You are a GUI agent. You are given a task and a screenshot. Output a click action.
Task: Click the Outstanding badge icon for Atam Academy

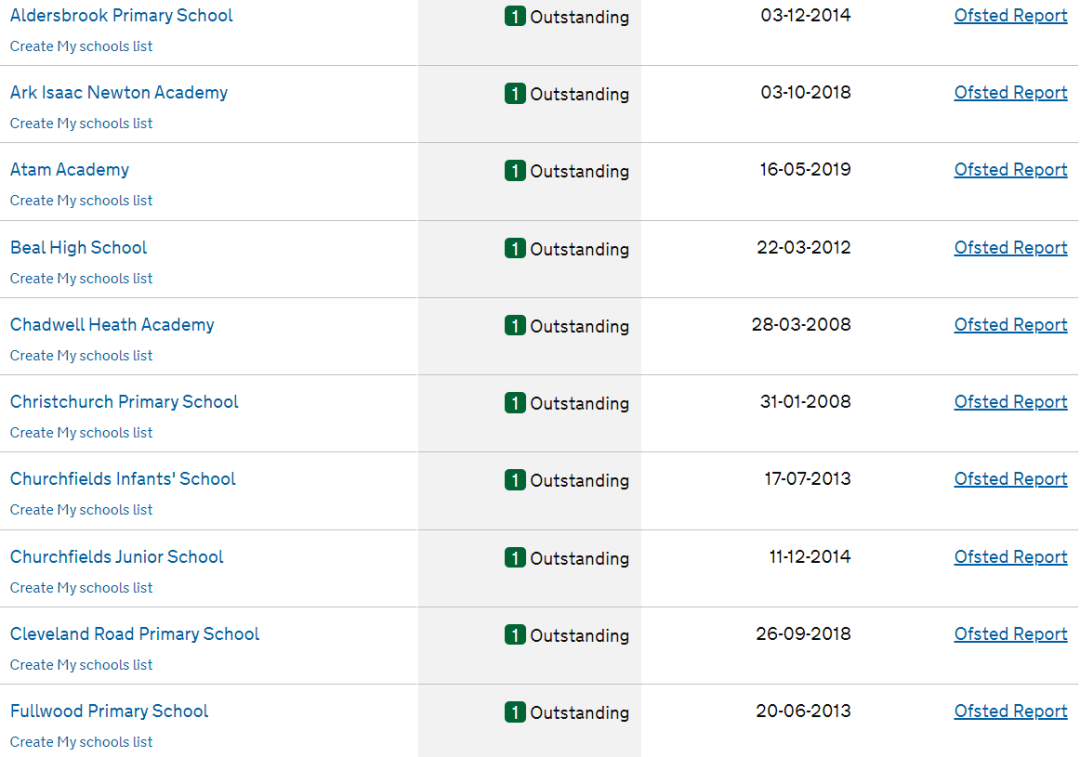pos(515,171)
